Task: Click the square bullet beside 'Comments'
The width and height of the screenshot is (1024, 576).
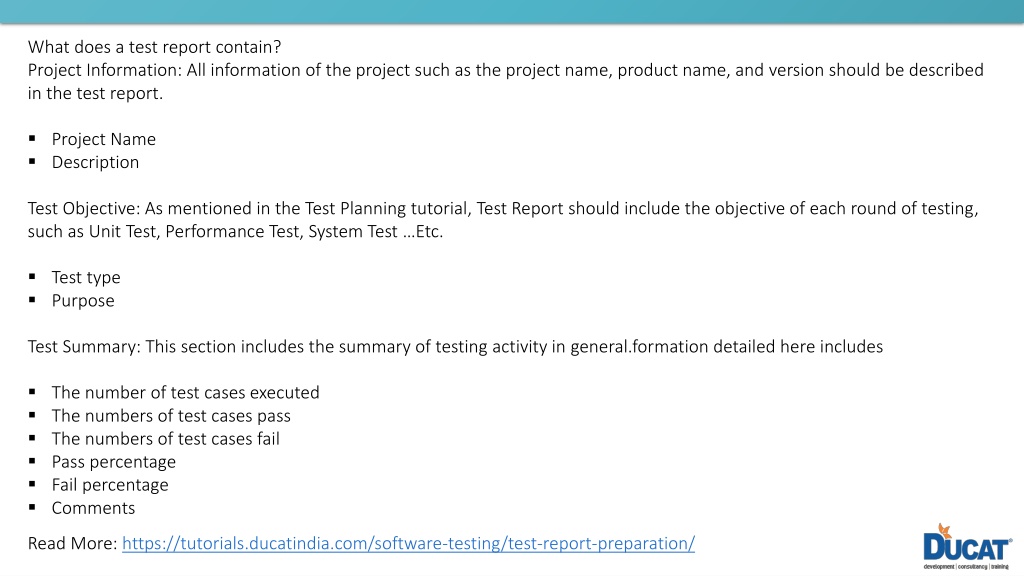Action: pos(32,507)
